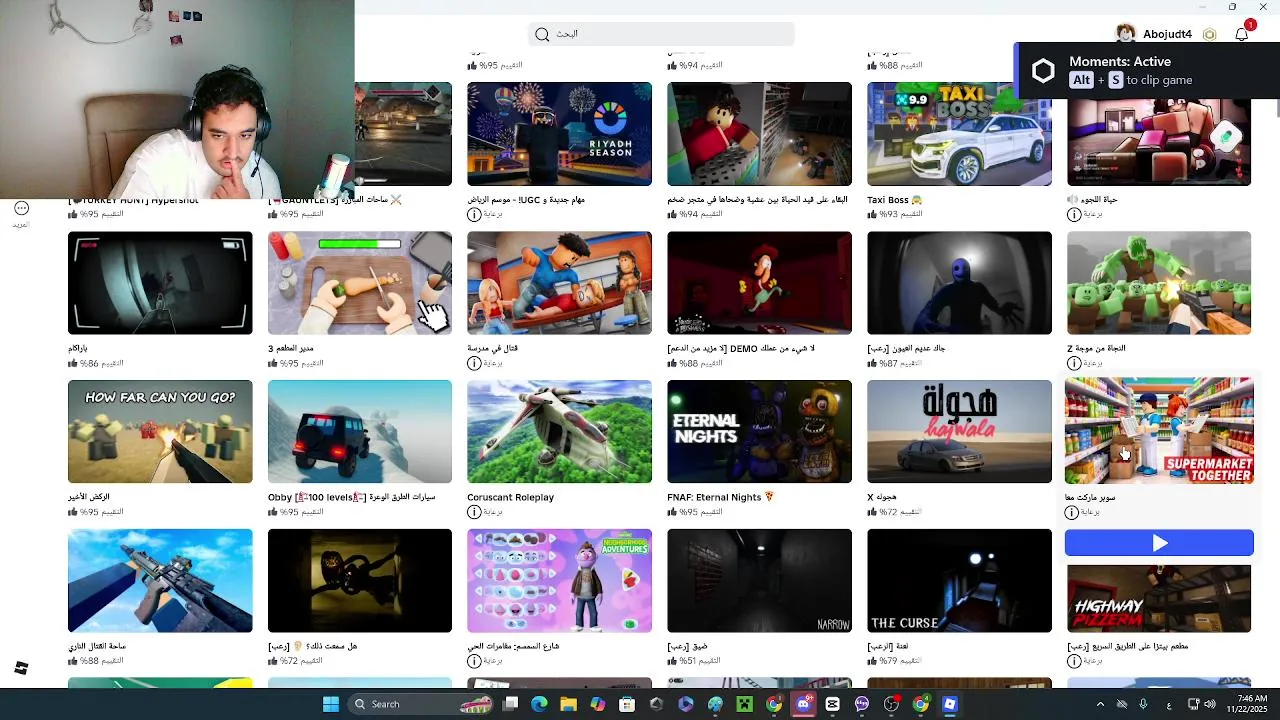The width and height of the screenshot is (1280, 720).
Task: Open the Windows Start menu
Action: coord(331,704)
